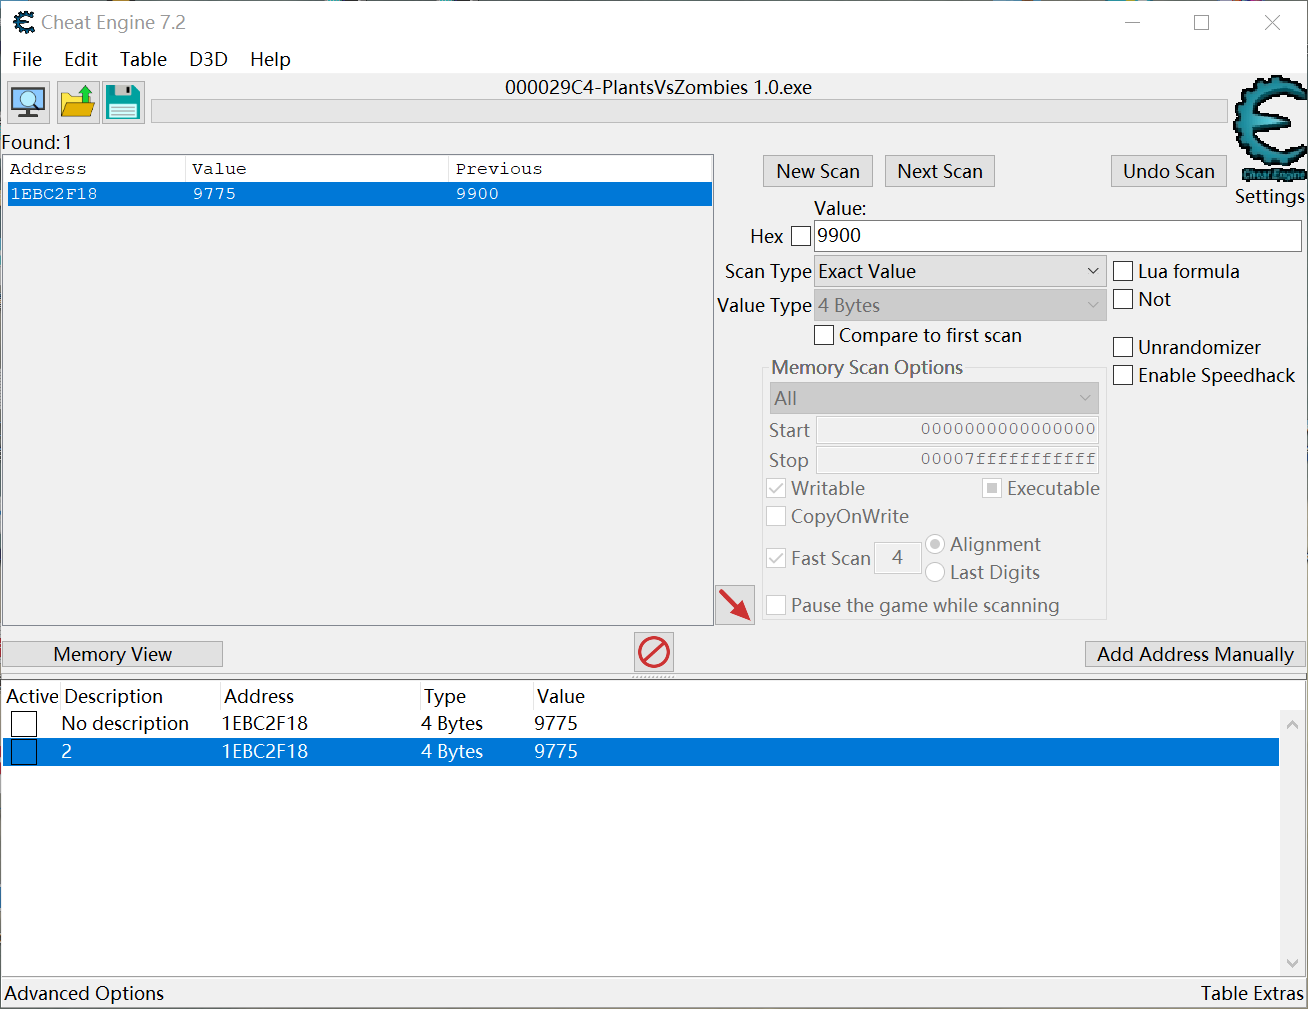The height and width of the screenshot is (1009, 1308).
Task: Enable Compare to first scan
Action: pyautogui.click(x=824, y=335)
